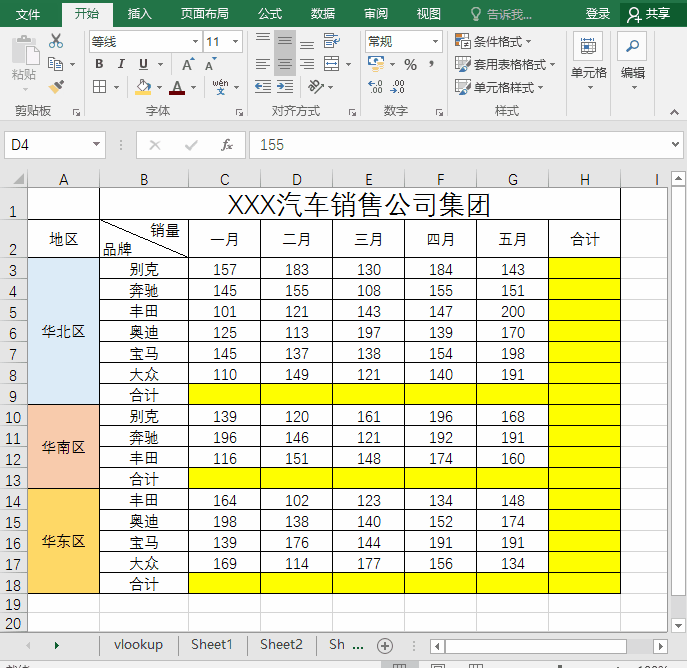Click the text orientation icon
This screenshot has width=687, height=668.
coord(315,87)
